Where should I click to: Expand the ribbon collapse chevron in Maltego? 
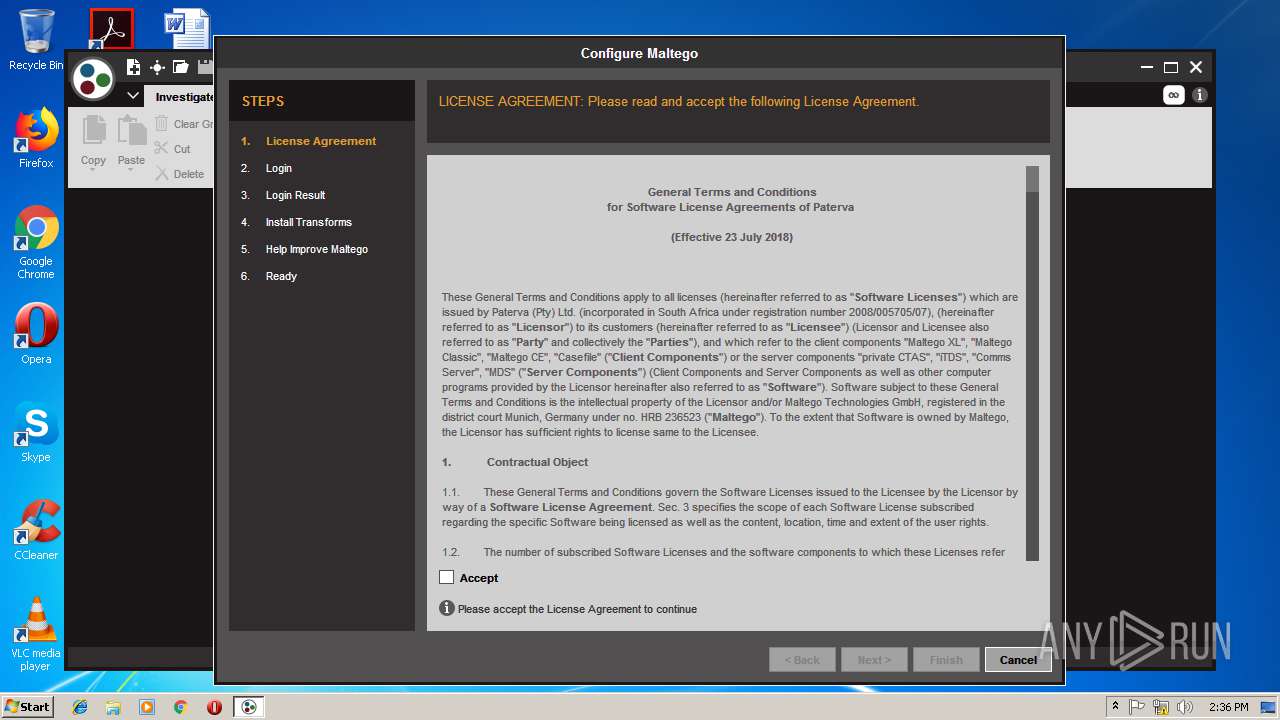click(x=133, y=96)
